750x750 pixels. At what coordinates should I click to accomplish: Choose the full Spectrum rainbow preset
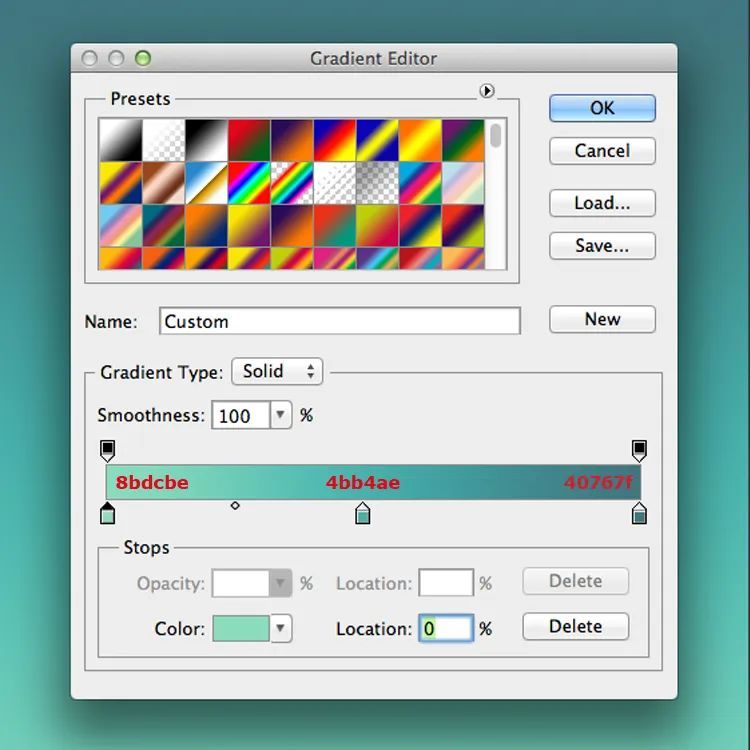click(x=249, y=183)
